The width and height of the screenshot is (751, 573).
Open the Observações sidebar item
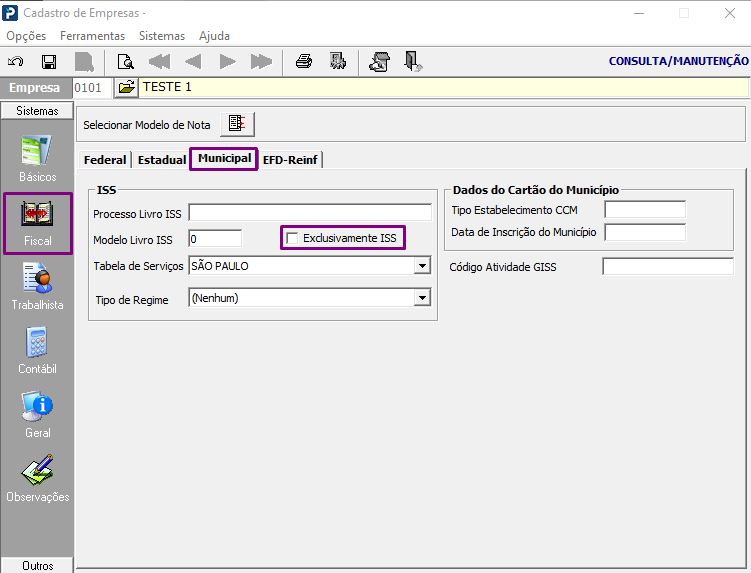(37, 480)
